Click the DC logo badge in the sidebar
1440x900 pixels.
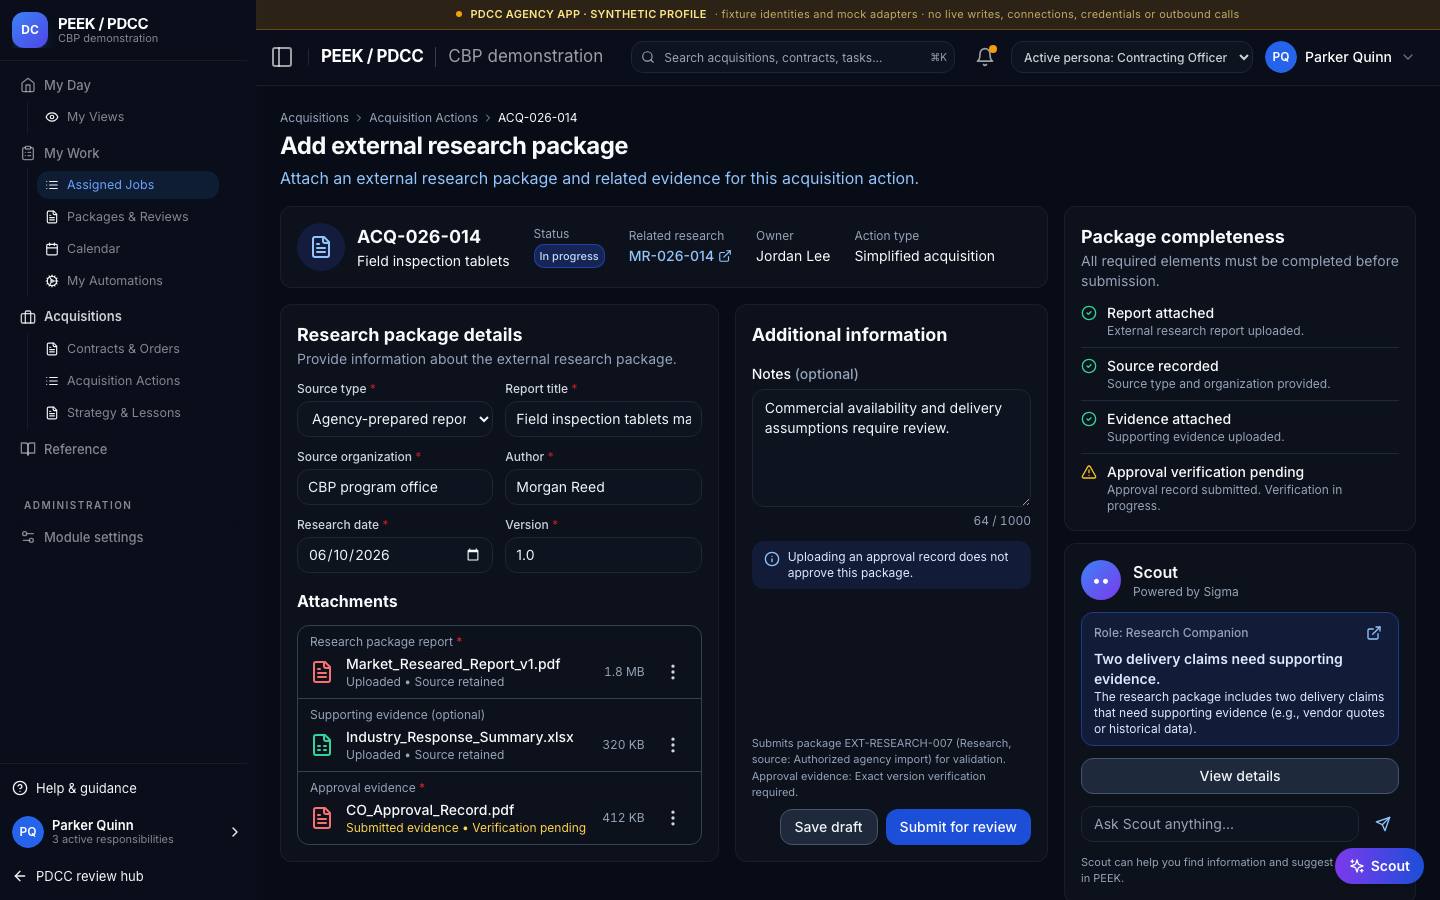tap(30, 30)
